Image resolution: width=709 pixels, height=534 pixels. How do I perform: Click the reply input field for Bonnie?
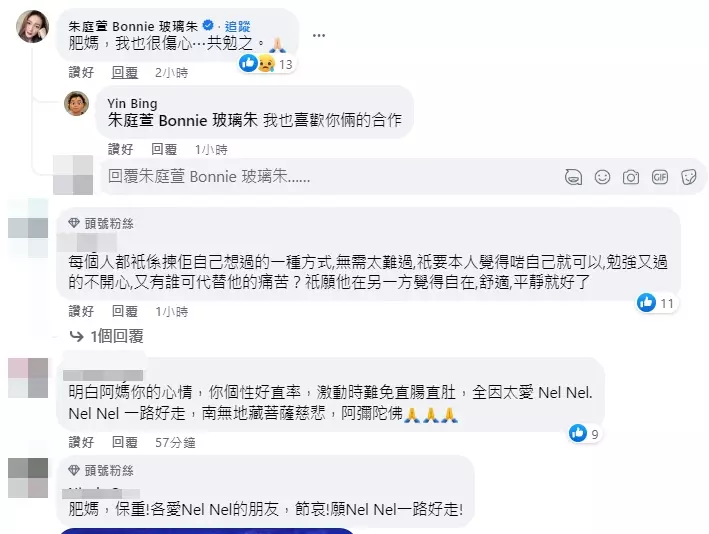(402, 177)
